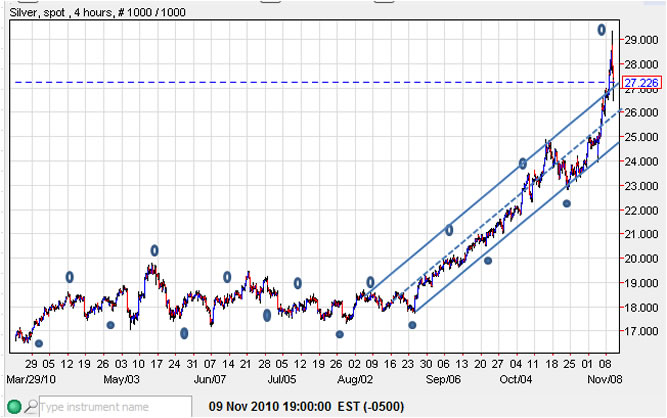The height and width of the screenshot is (418, 667).
Task: Select the high marker above April 12
Action: pos(70,276)
